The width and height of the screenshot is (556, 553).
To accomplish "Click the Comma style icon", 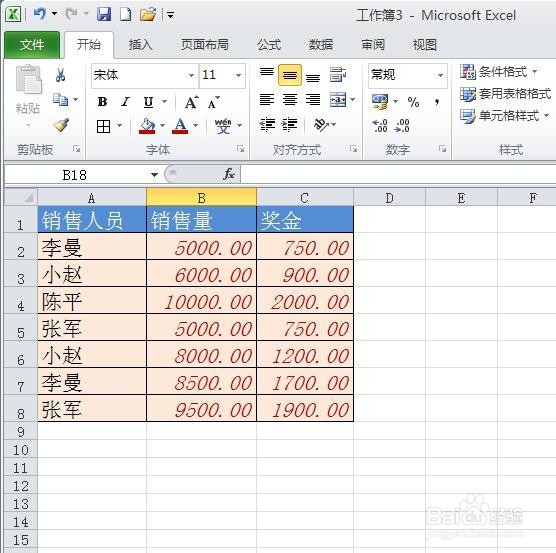I will pyautogui.click(x=437, y=102).
